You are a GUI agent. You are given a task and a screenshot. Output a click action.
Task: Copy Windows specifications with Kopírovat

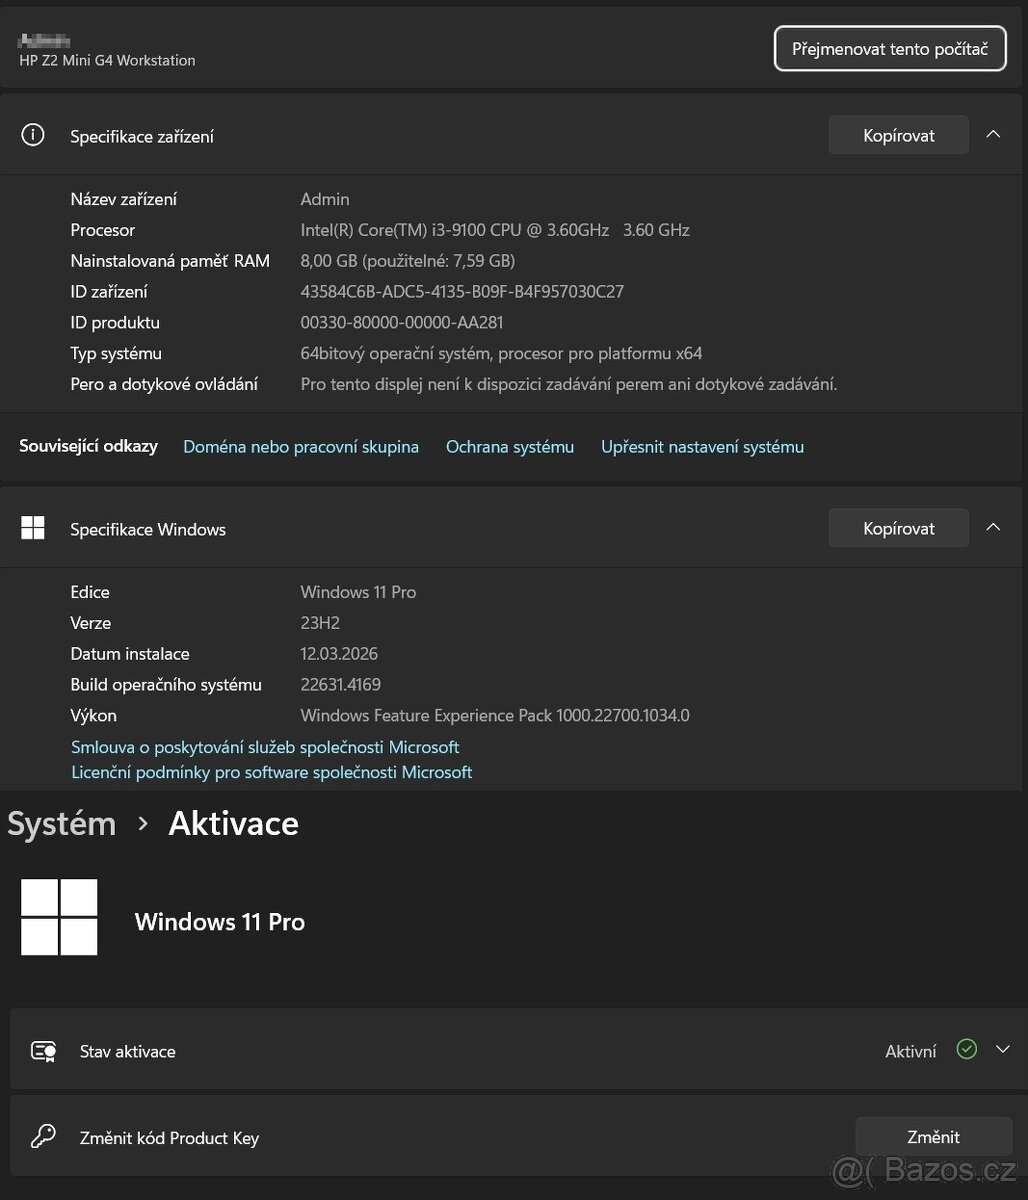pyautogui.click(x=898, y=529)
